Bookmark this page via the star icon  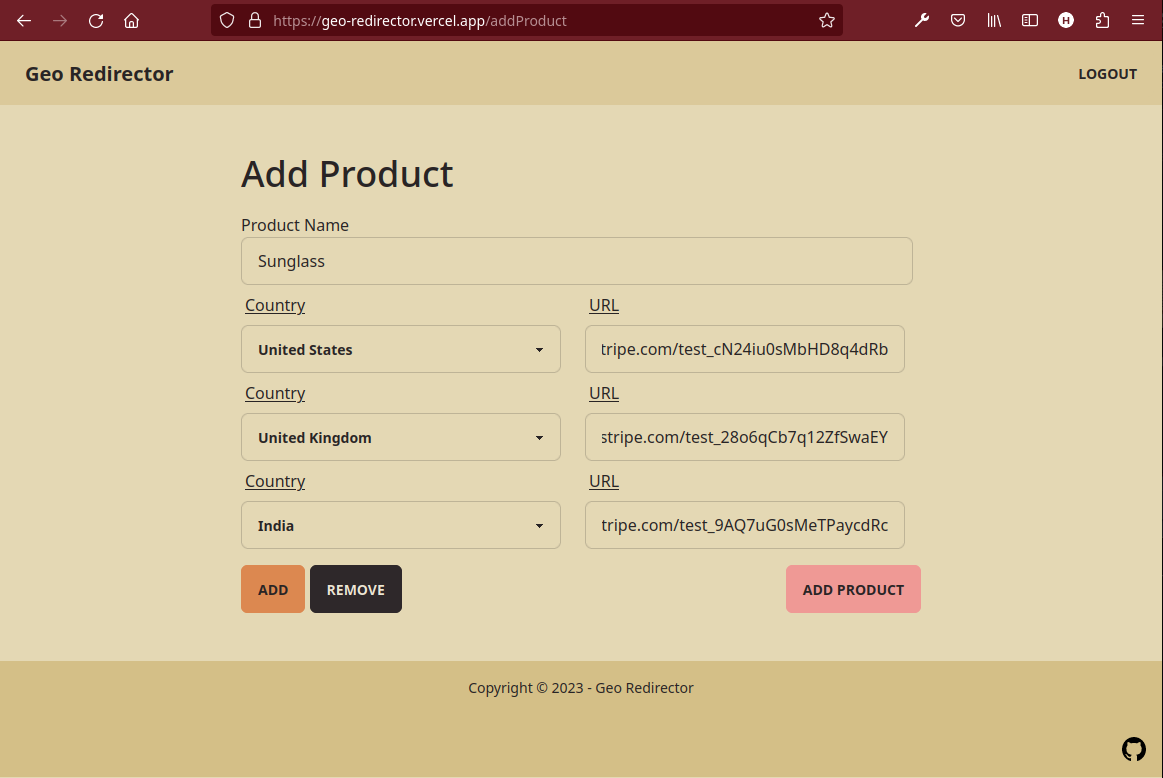point(827,20)
